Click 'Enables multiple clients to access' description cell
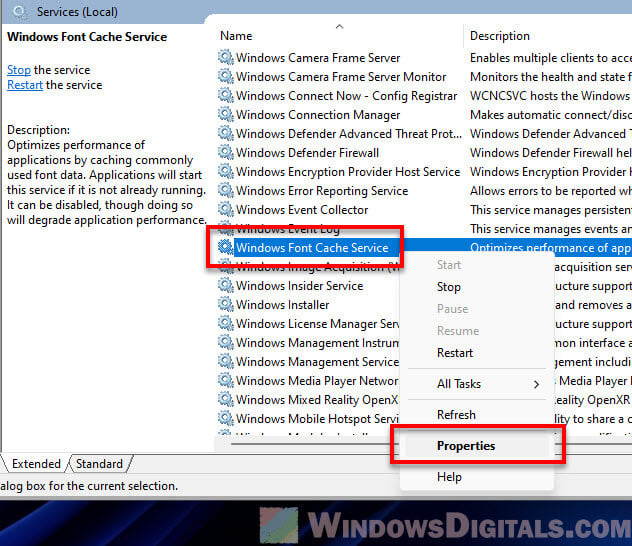The width and height of the screenshot is (632, 546). pos(551,58)
